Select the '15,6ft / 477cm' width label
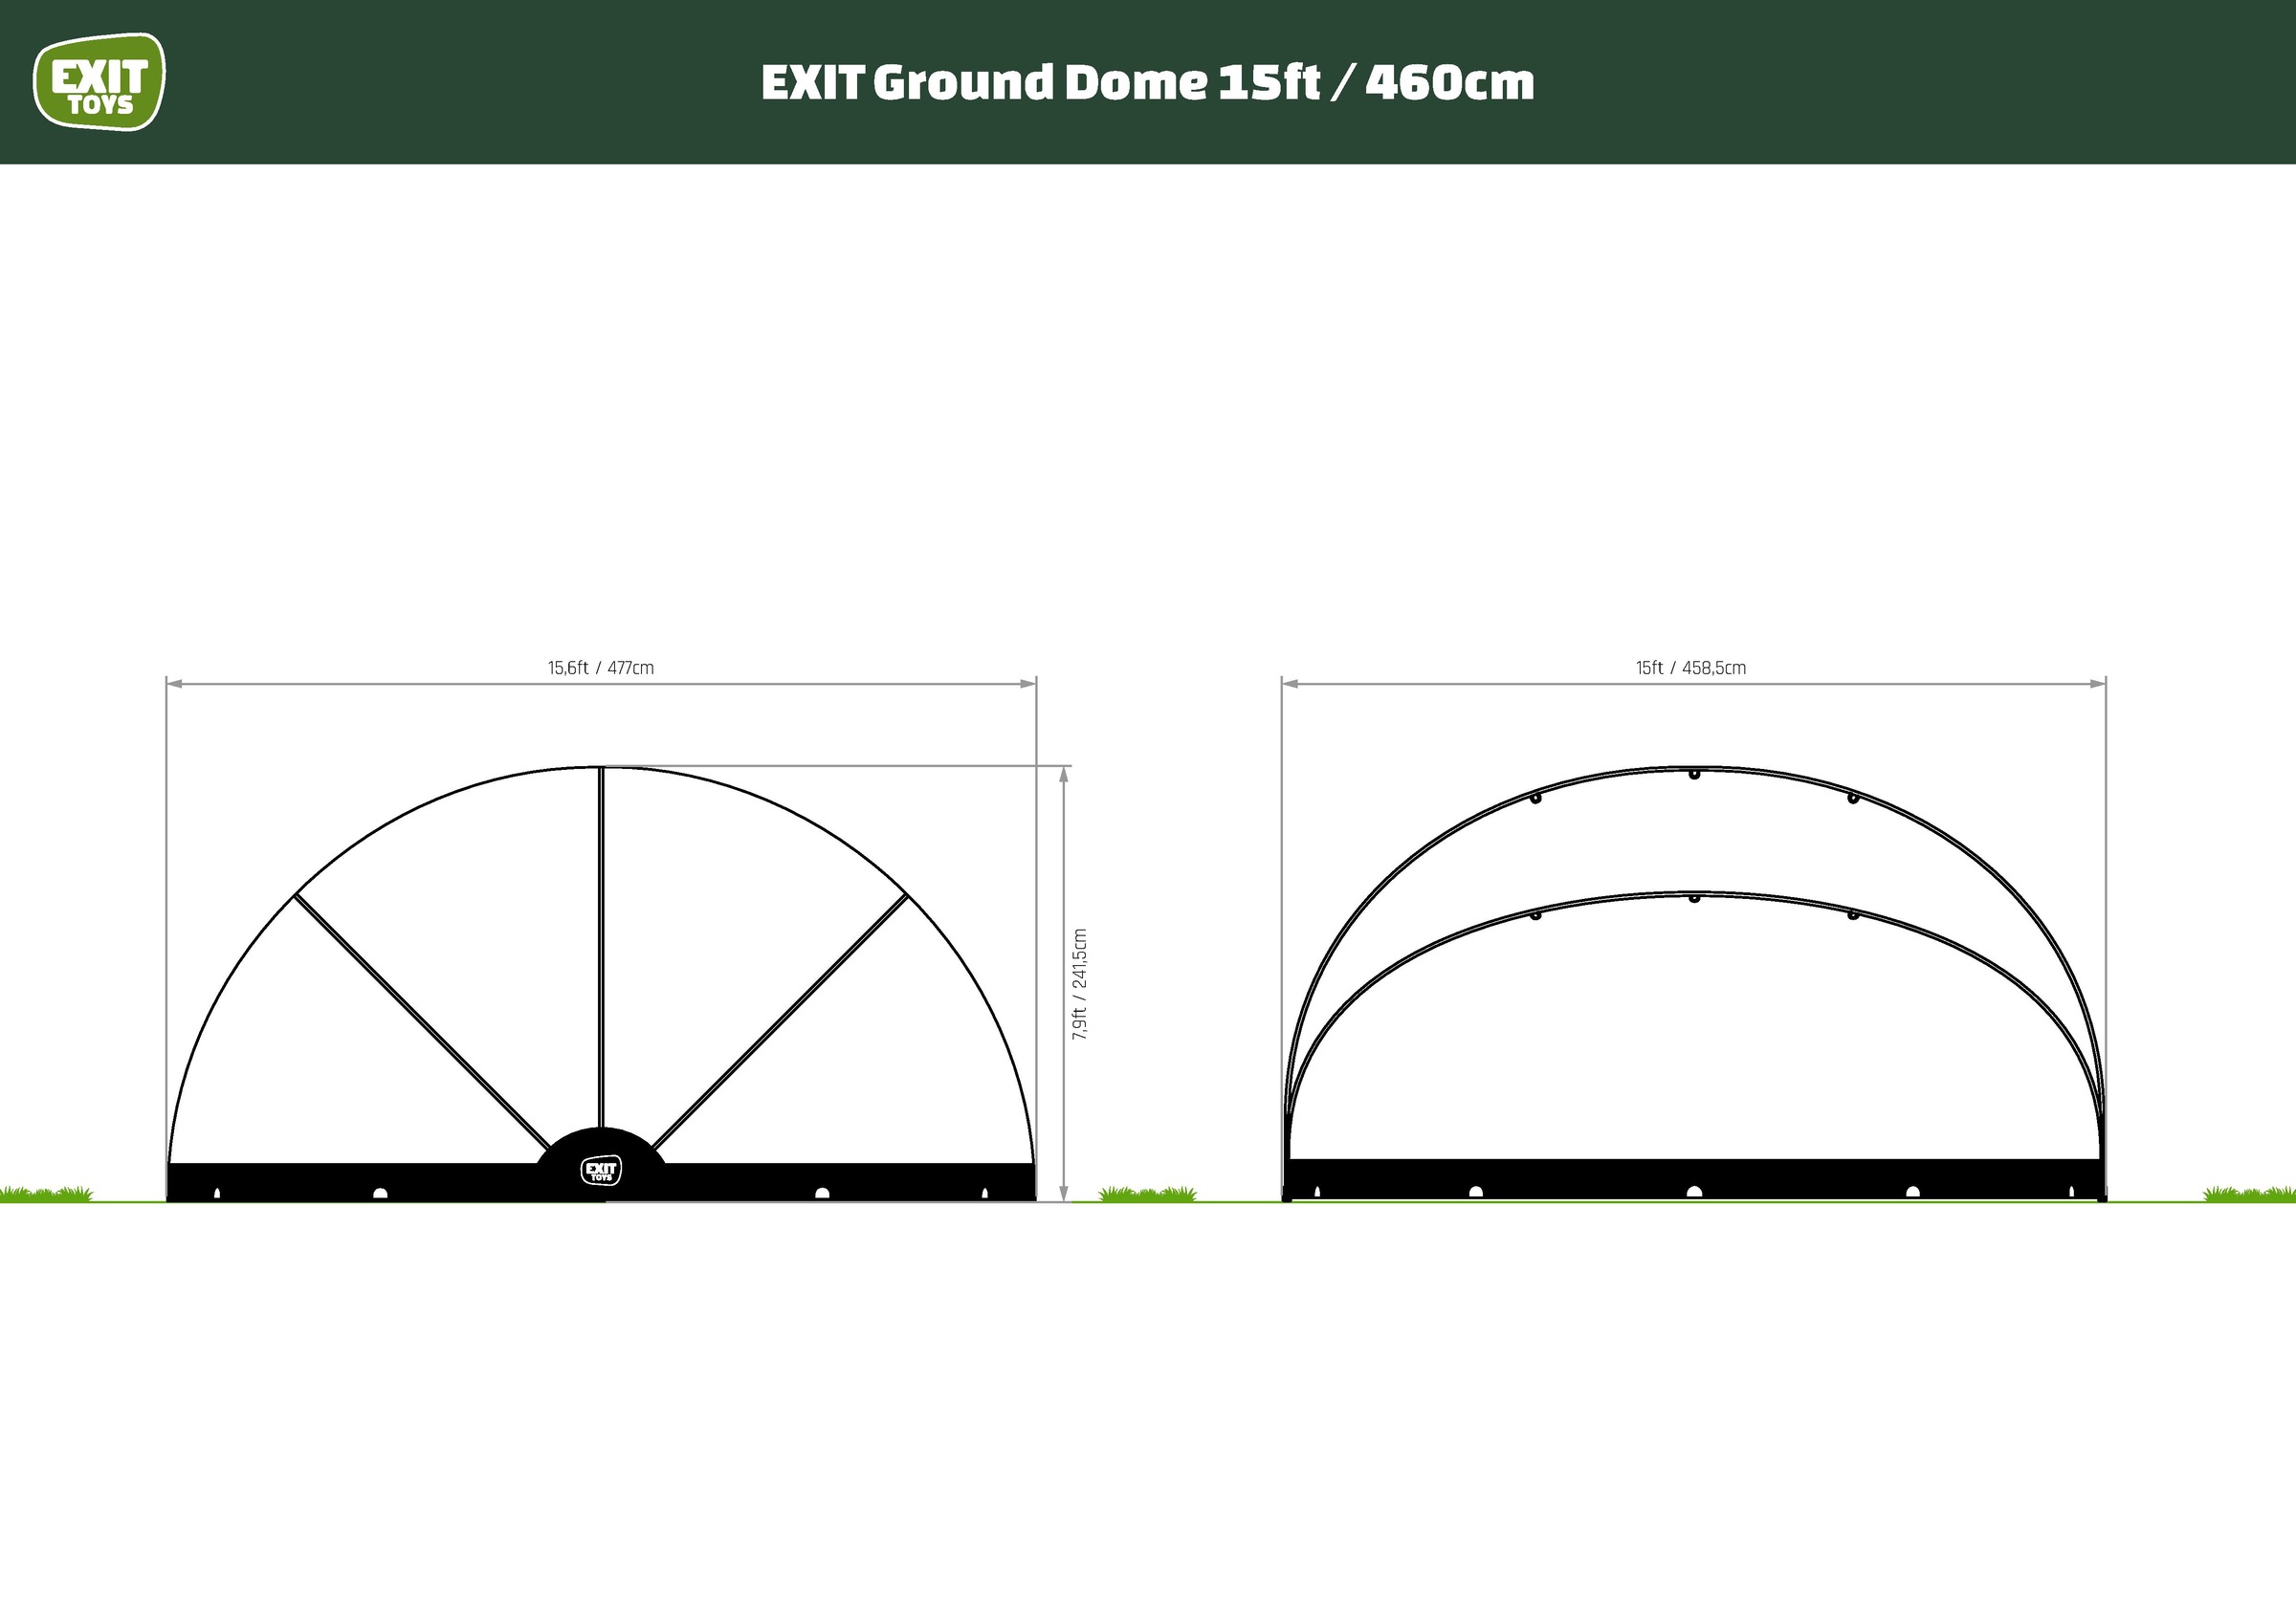Viewport: 2296px width, 1623px height. (601, 668)
